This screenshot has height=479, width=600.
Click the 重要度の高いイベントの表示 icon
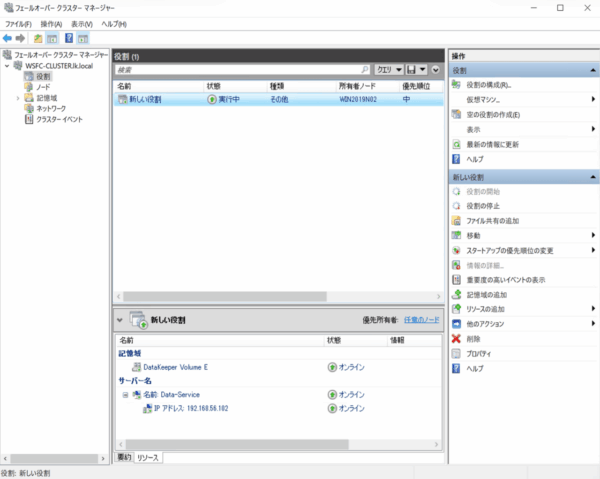[456, 280]
